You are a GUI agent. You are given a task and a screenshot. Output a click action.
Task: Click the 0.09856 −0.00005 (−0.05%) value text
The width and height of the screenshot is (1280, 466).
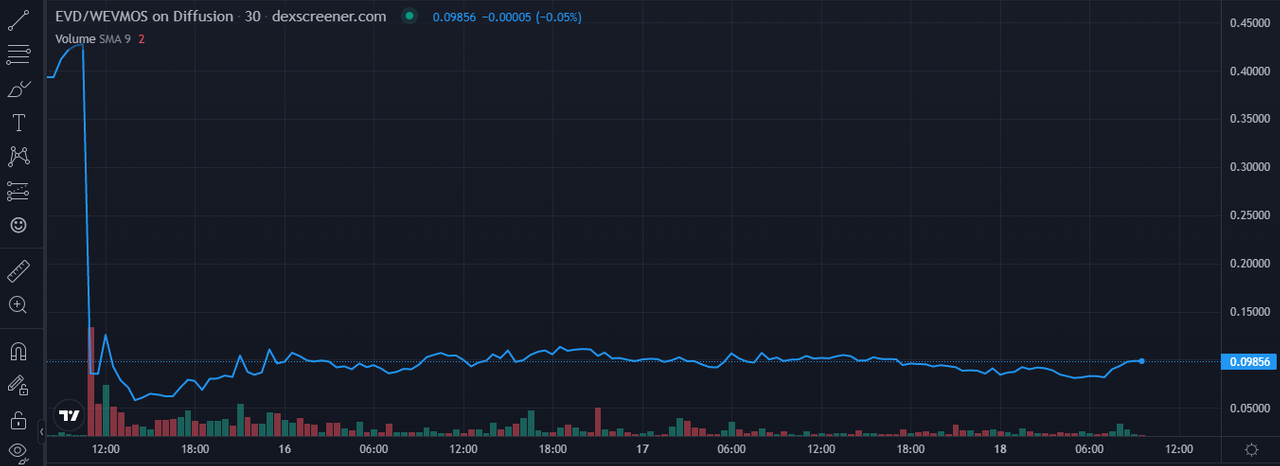[x=507, y=18]
